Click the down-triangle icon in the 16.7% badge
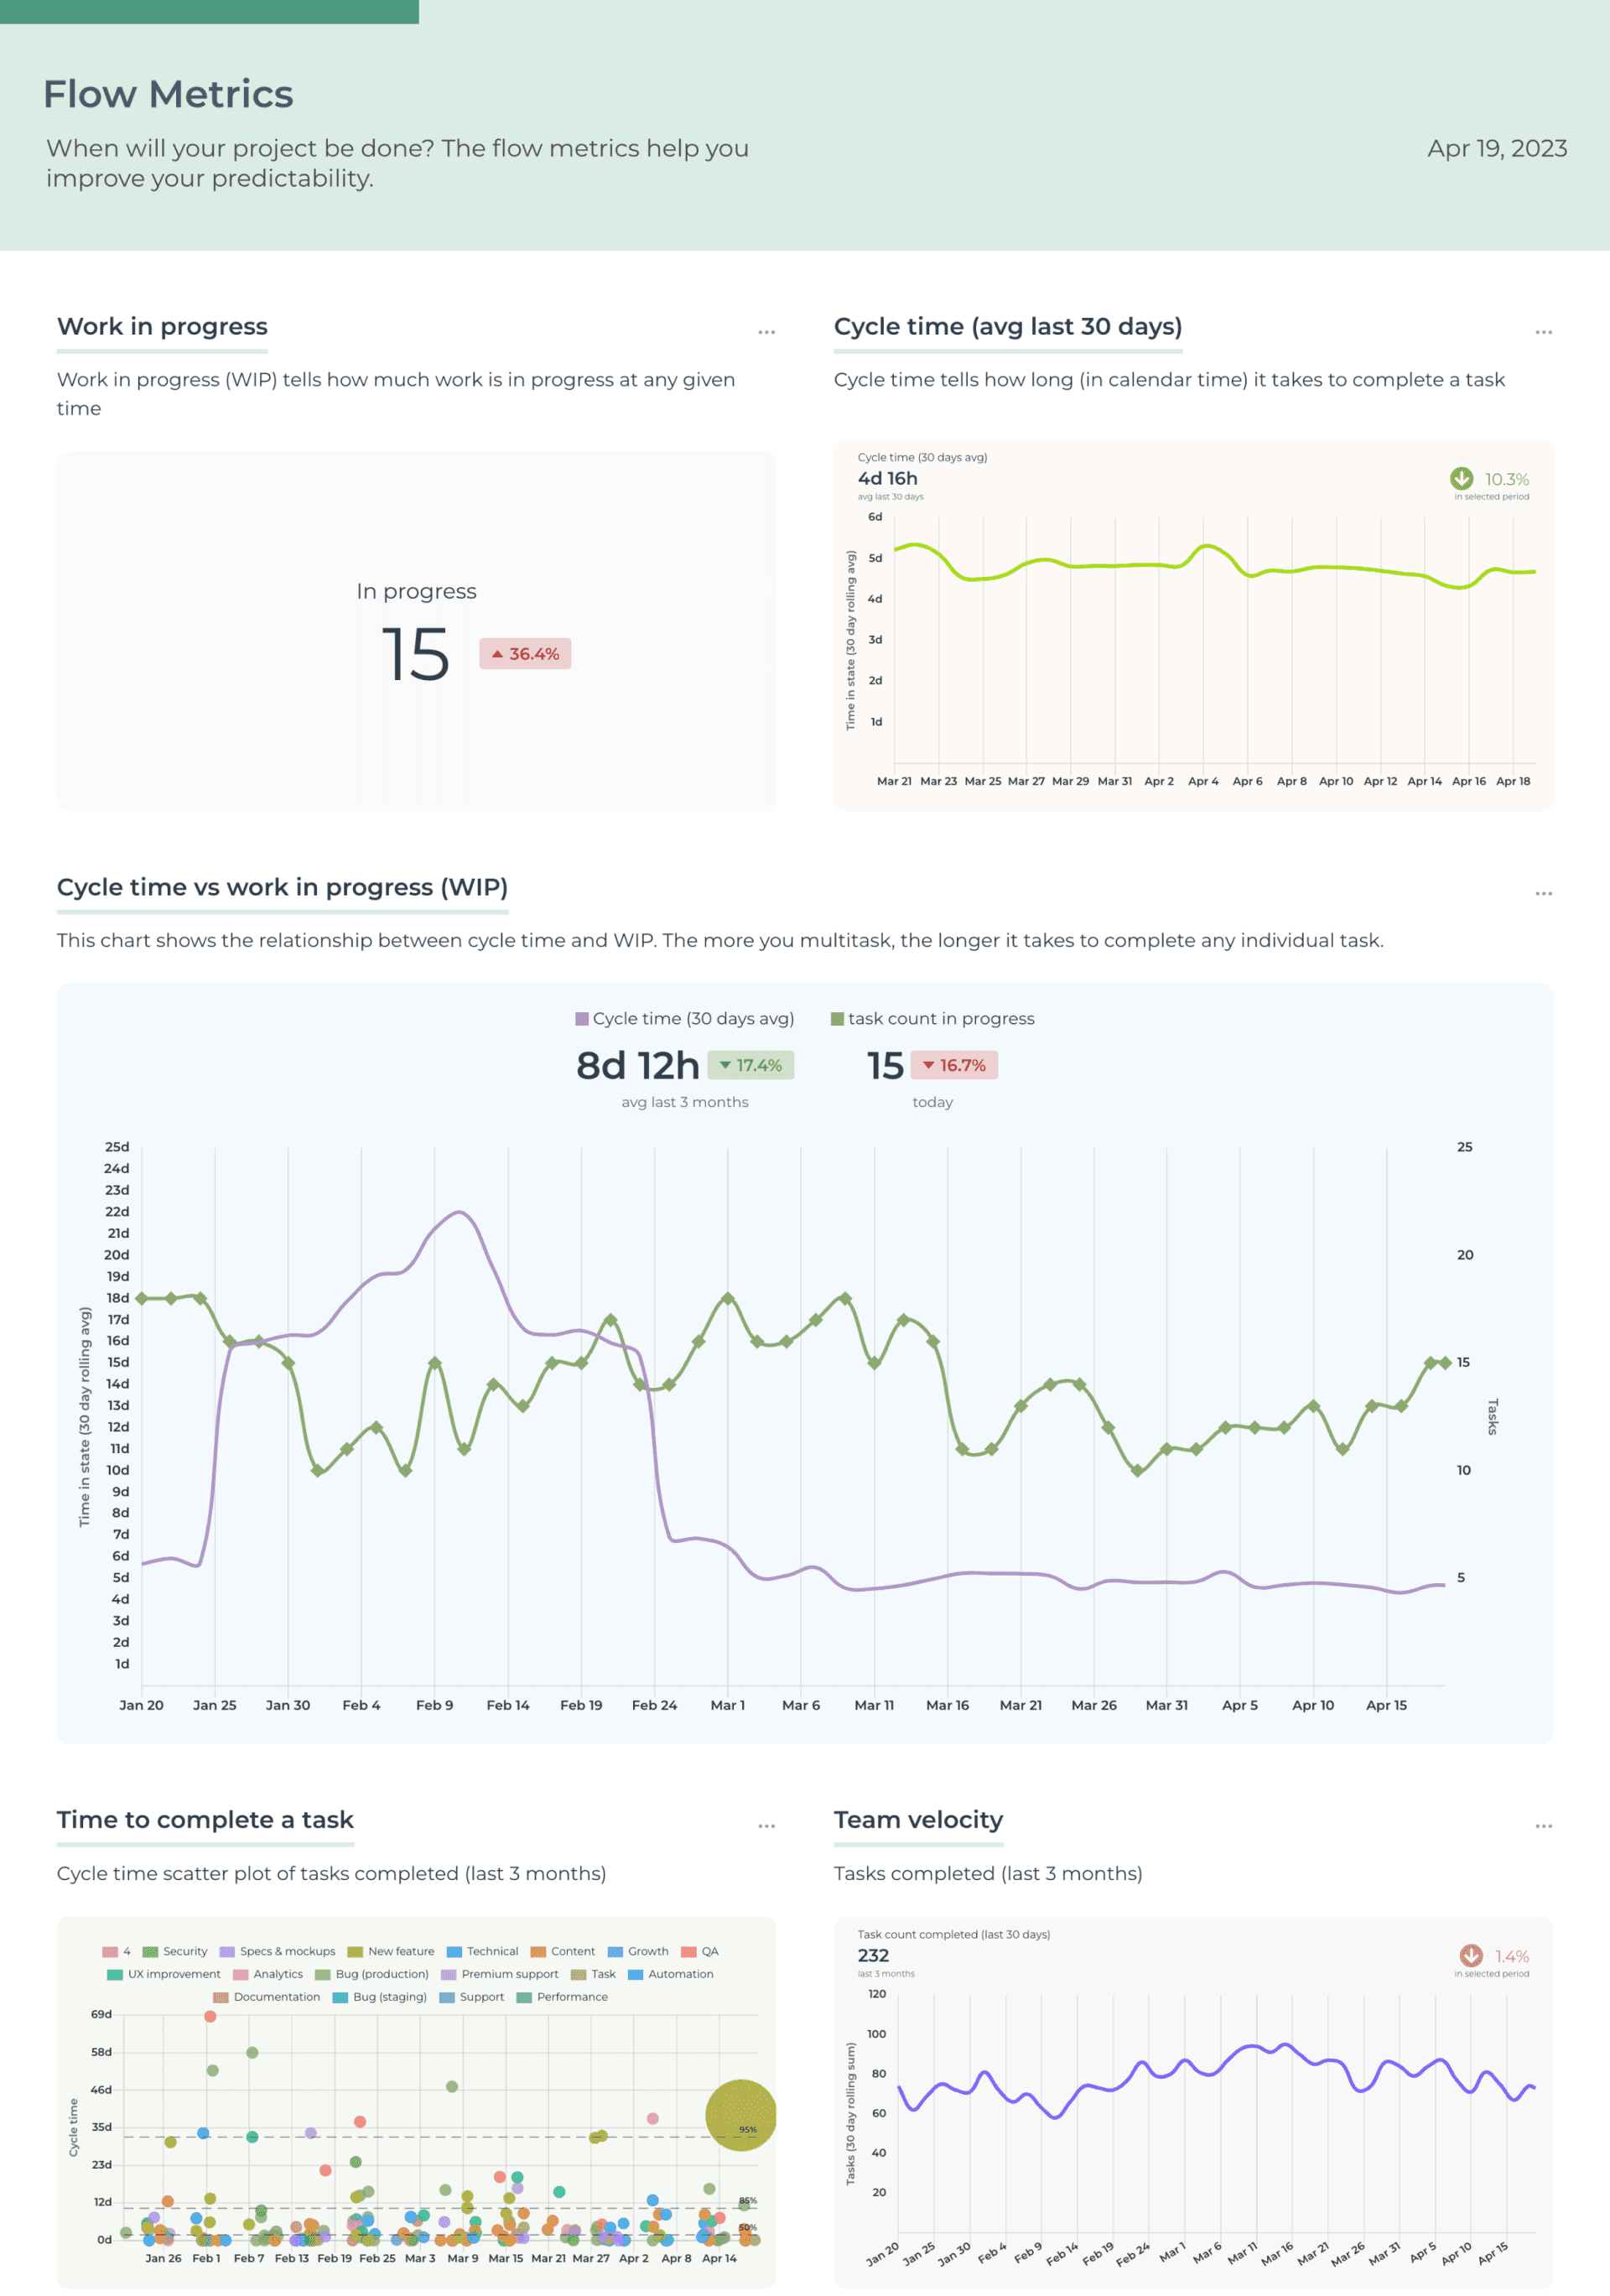1610x2296 pixels. pos(929,1065)
